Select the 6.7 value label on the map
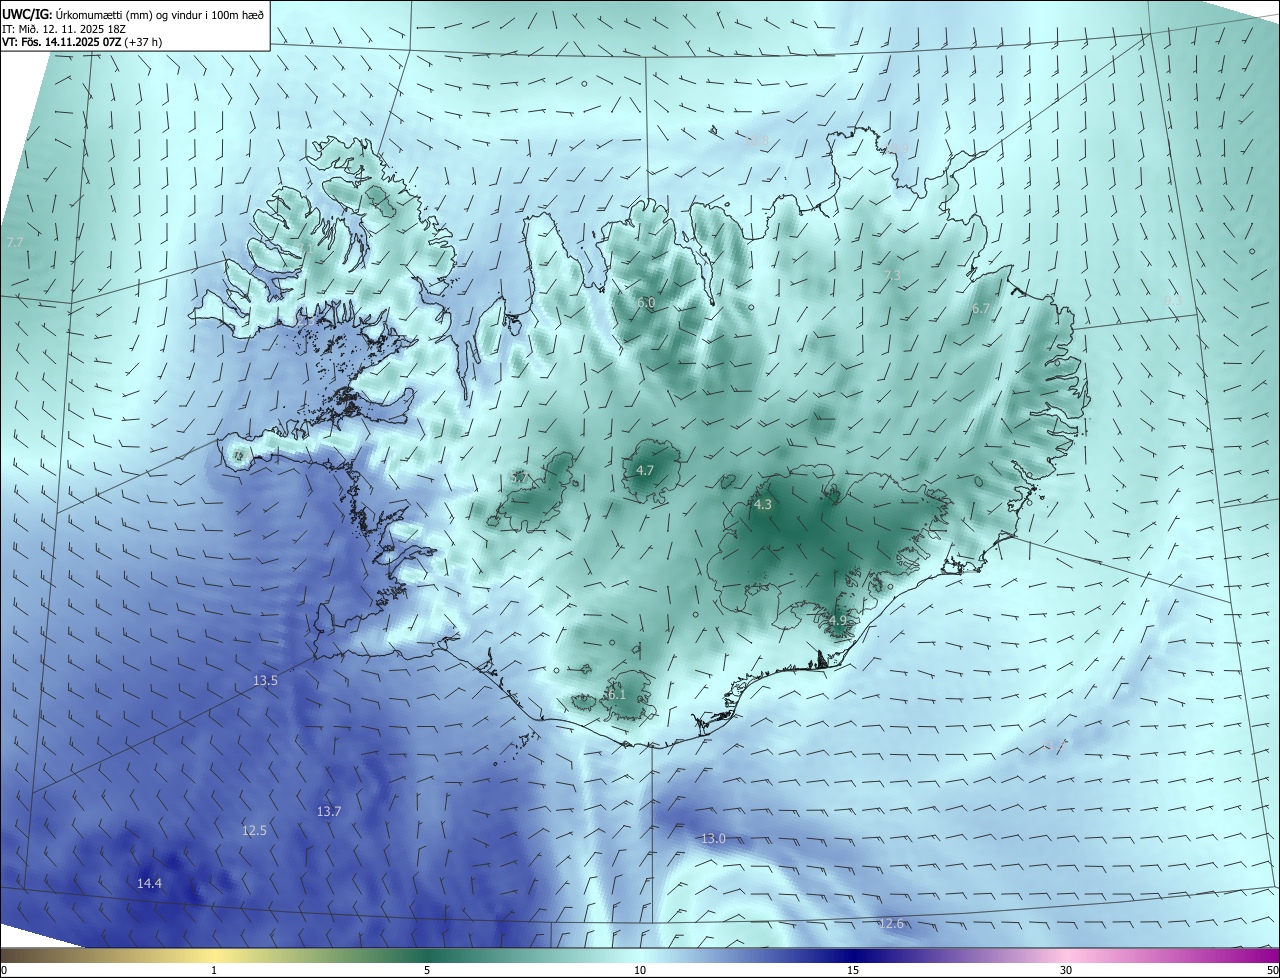The height and width of the screenshot is (978, 1280). [x=980, y=309]
